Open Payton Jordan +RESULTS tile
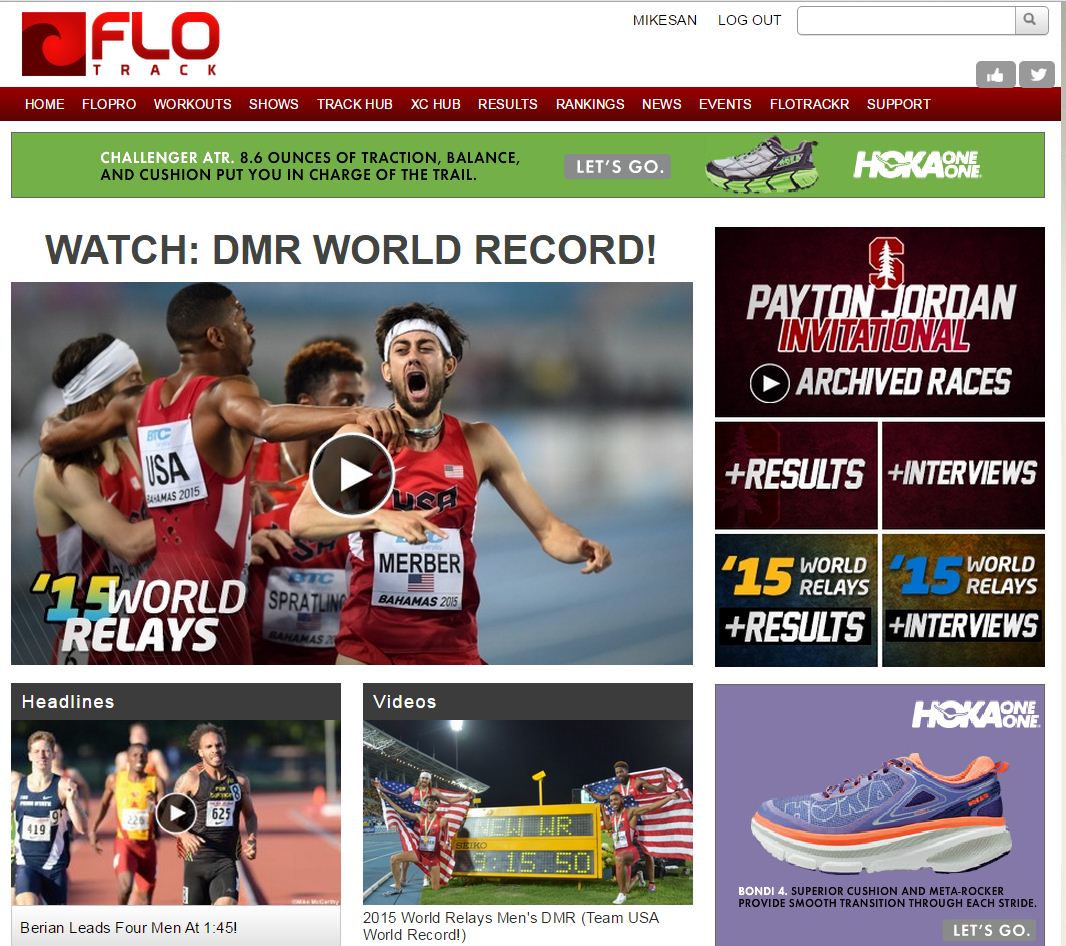The height and width of the screenshot is (946, 1066). click(796, 475)
